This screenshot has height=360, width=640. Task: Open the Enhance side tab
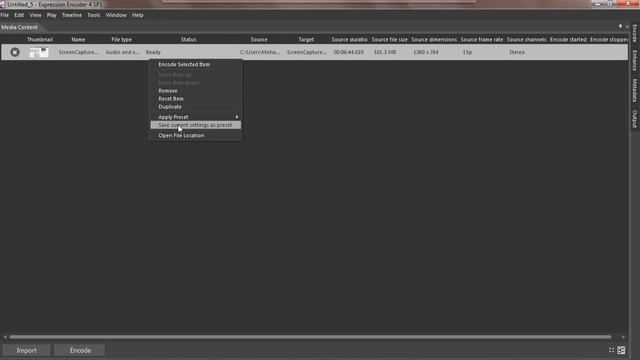[x=635, y=60]
